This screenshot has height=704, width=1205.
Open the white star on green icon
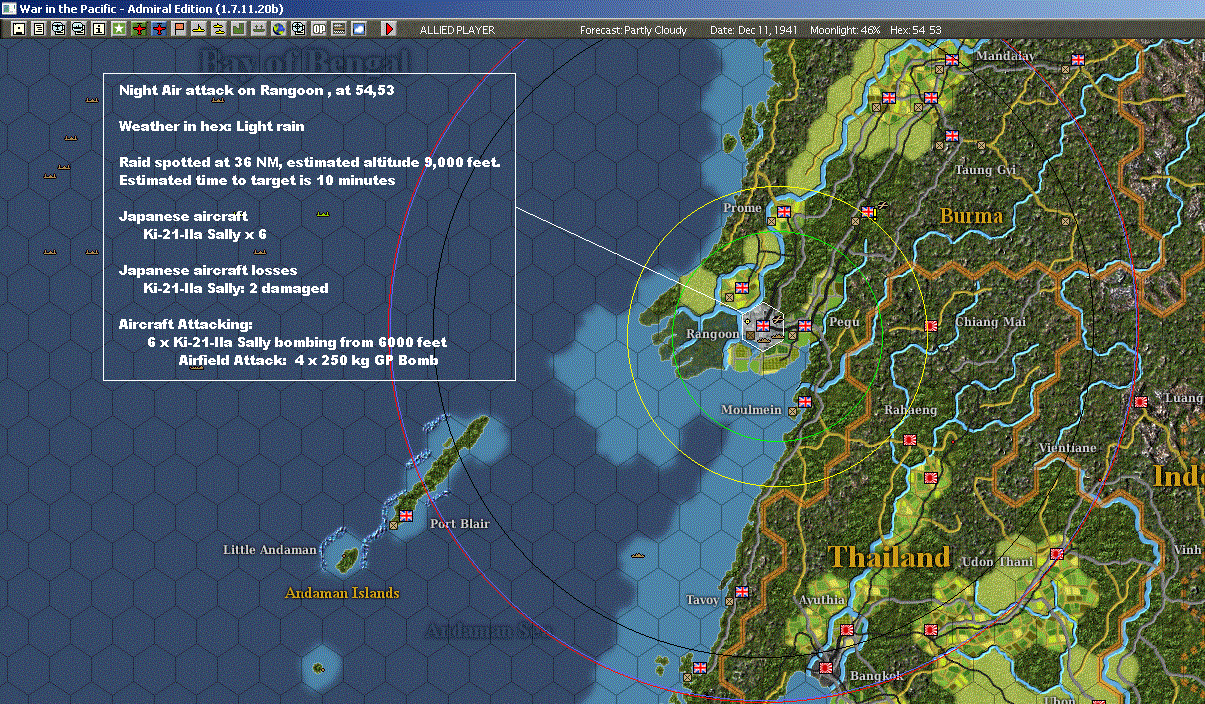tap(119, 30)
